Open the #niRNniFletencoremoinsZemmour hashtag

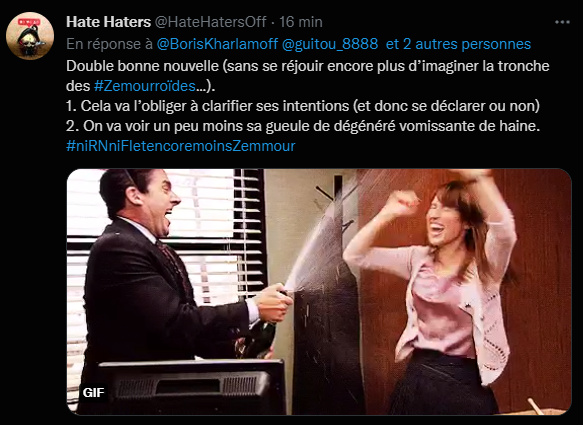tap(181, 146)
